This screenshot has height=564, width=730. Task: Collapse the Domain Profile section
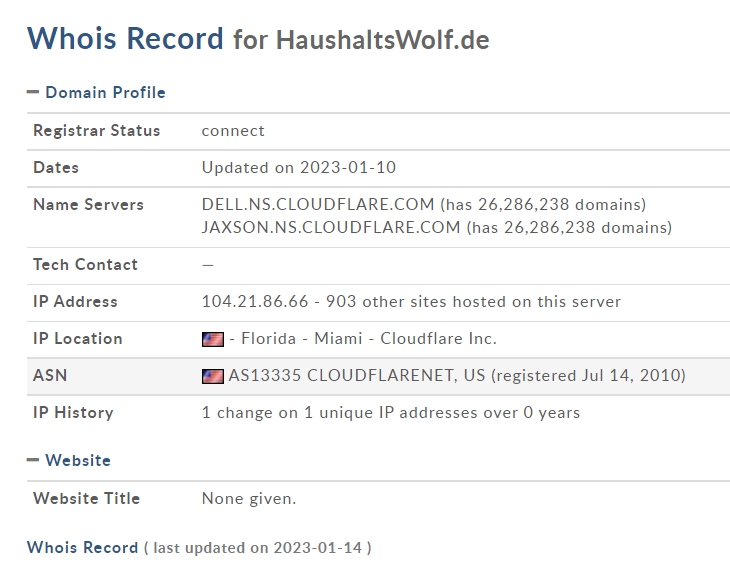pos(33,92)
